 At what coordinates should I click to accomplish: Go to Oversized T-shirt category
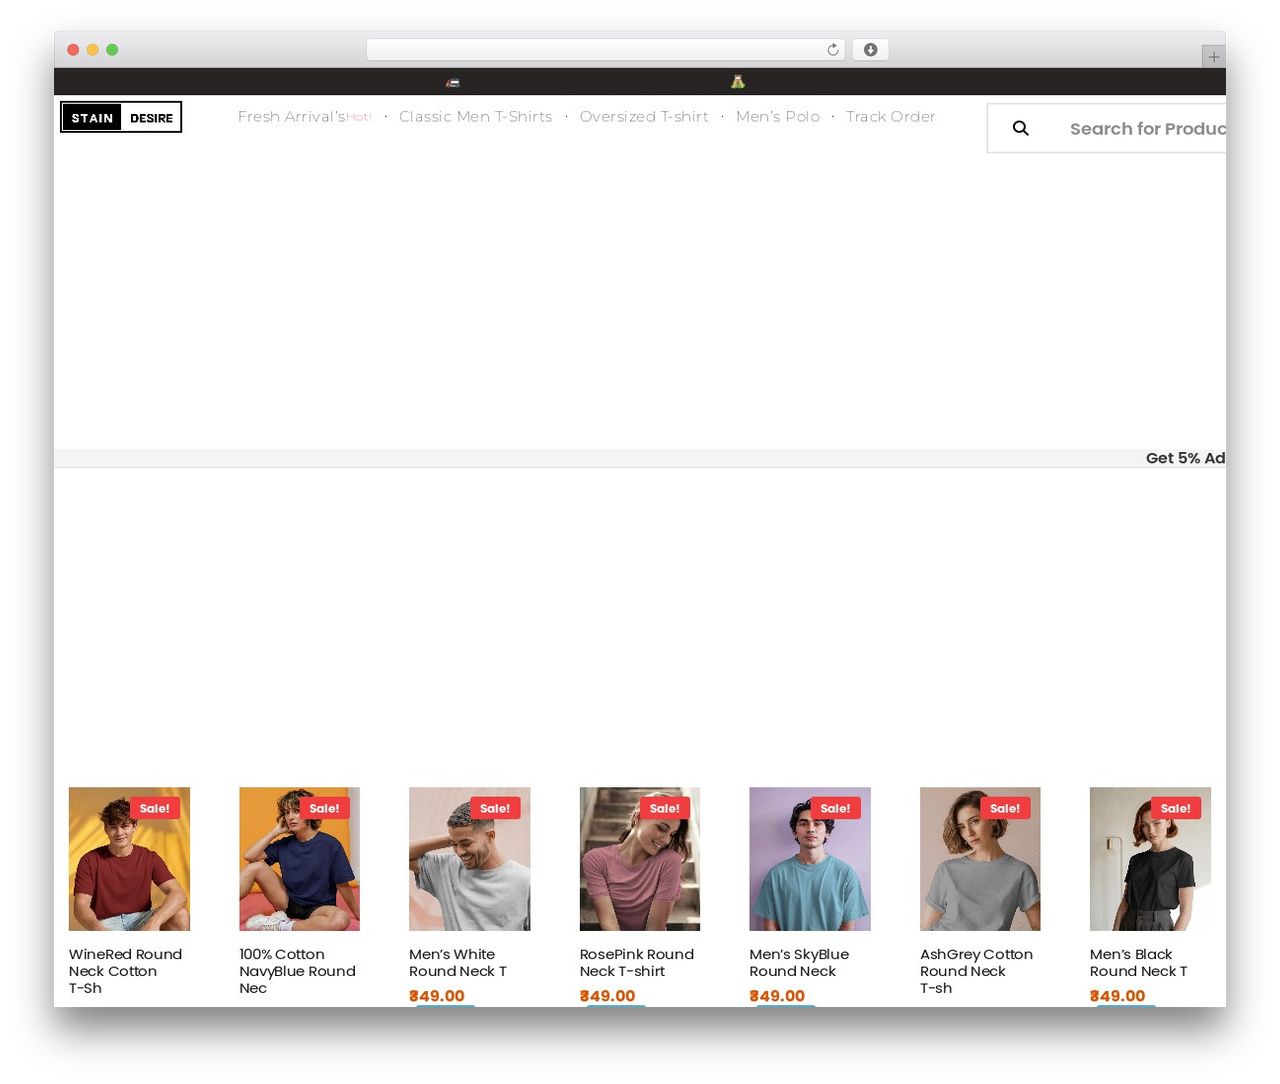(644, 117)
